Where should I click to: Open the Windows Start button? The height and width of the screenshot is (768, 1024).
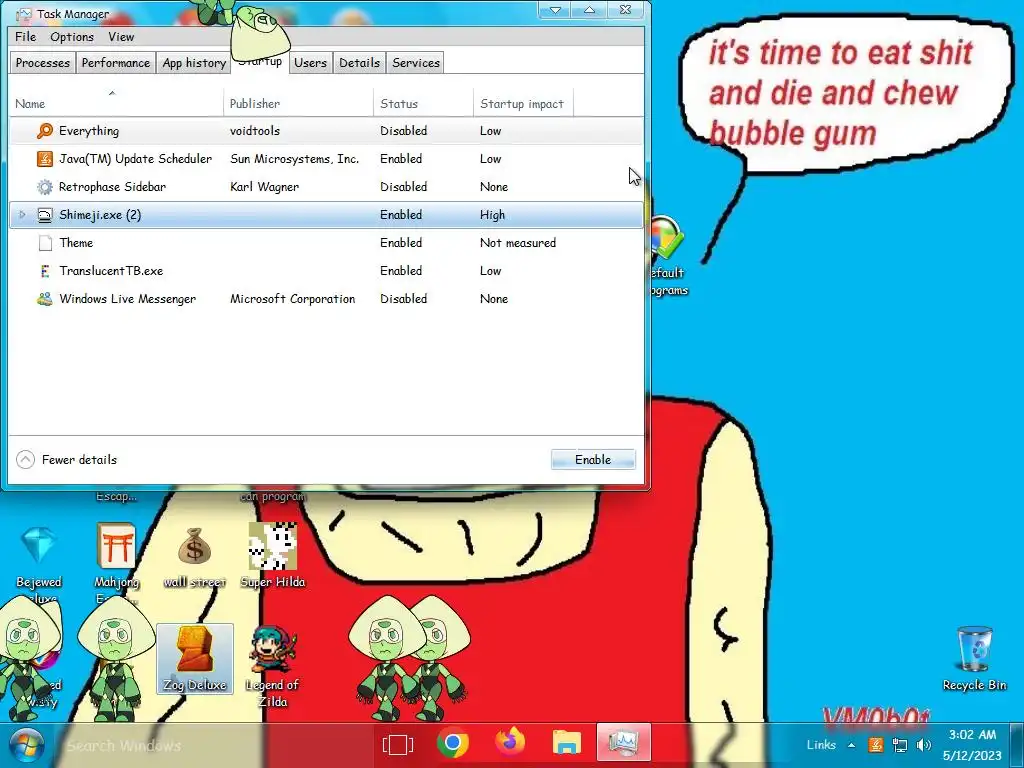click(26, 745)
